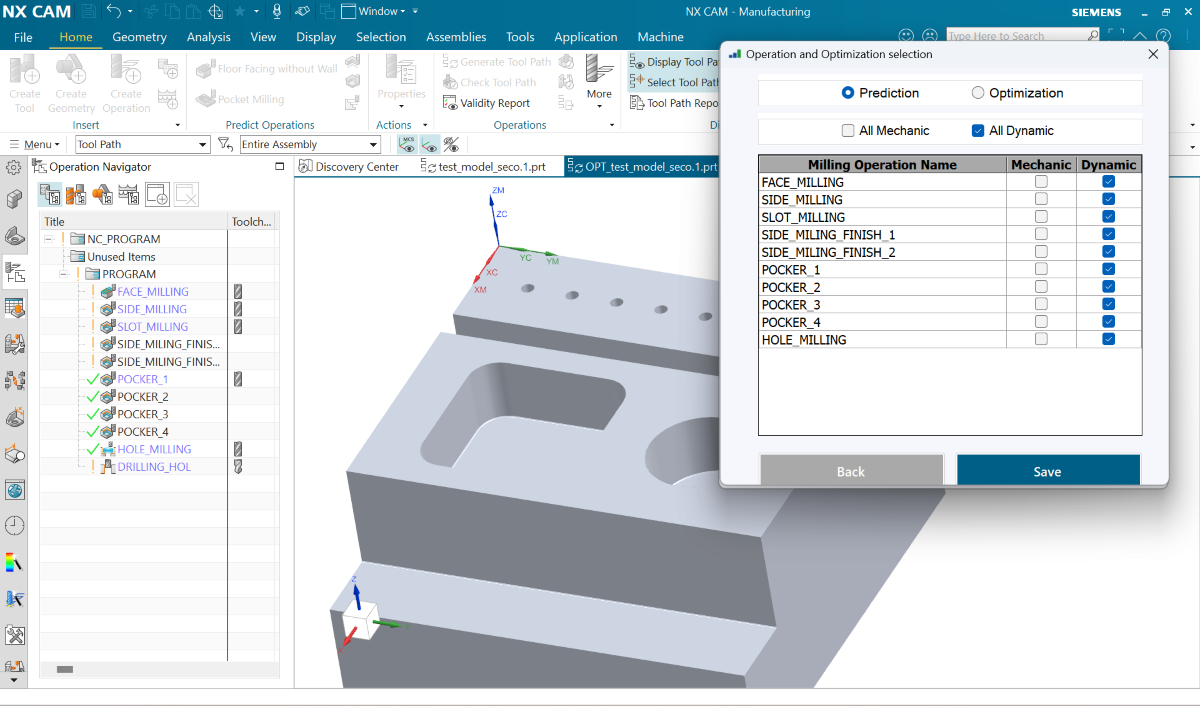Viewport: 1200px width, 706px height.
Task: Open the History clock icon in resource bar
Action: 14,526
